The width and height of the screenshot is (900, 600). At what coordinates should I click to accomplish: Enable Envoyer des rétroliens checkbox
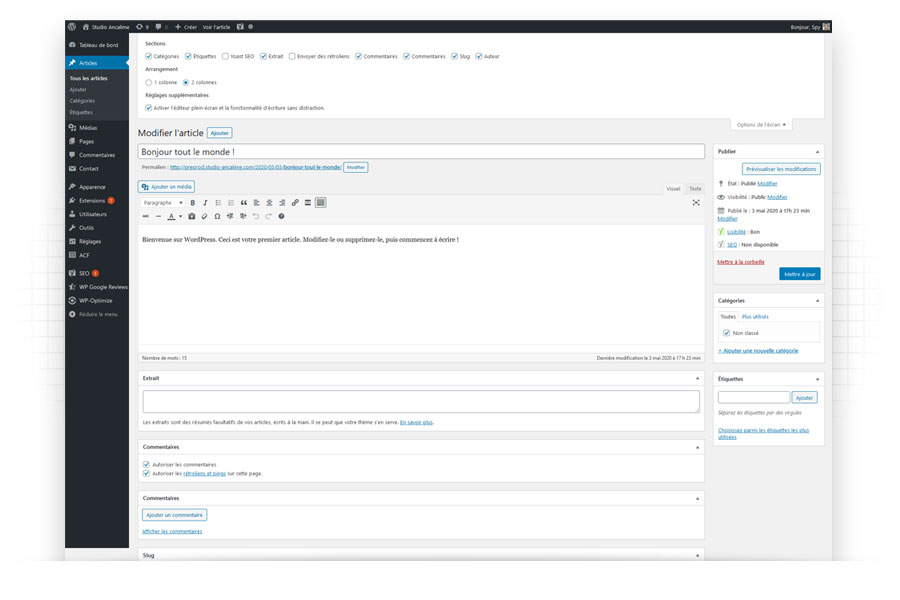click(x=292, y=56)
